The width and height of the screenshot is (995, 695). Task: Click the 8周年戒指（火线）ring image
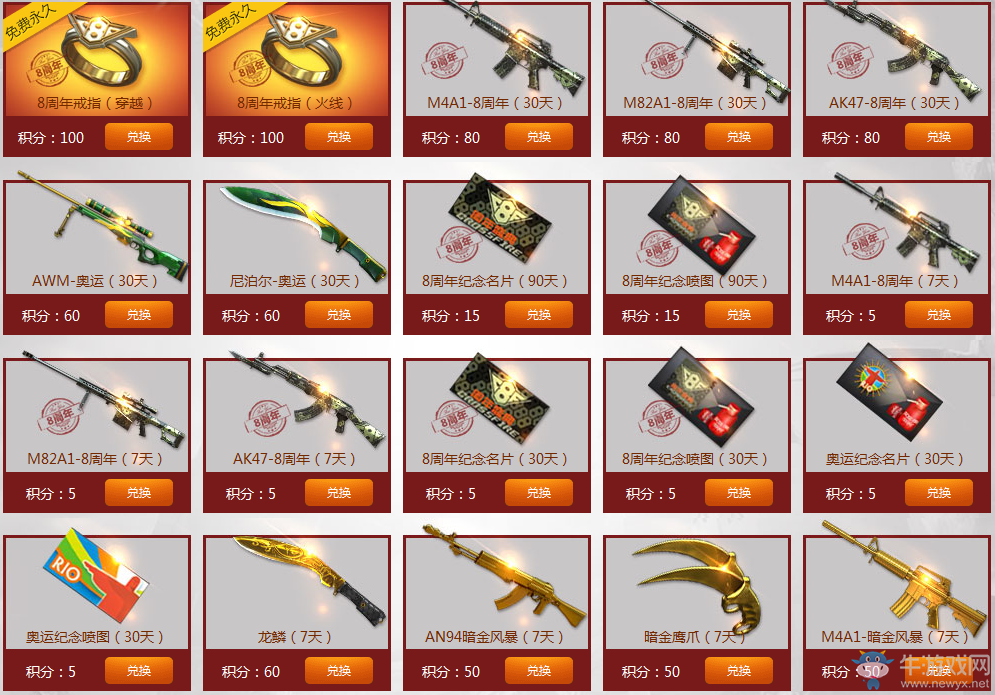click(301, 50)
